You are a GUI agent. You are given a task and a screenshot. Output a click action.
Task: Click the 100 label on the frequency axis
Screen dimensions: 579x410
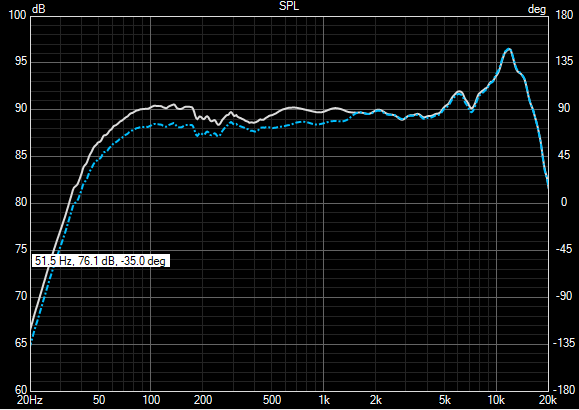pyautogui.click(x=151, y=400)
